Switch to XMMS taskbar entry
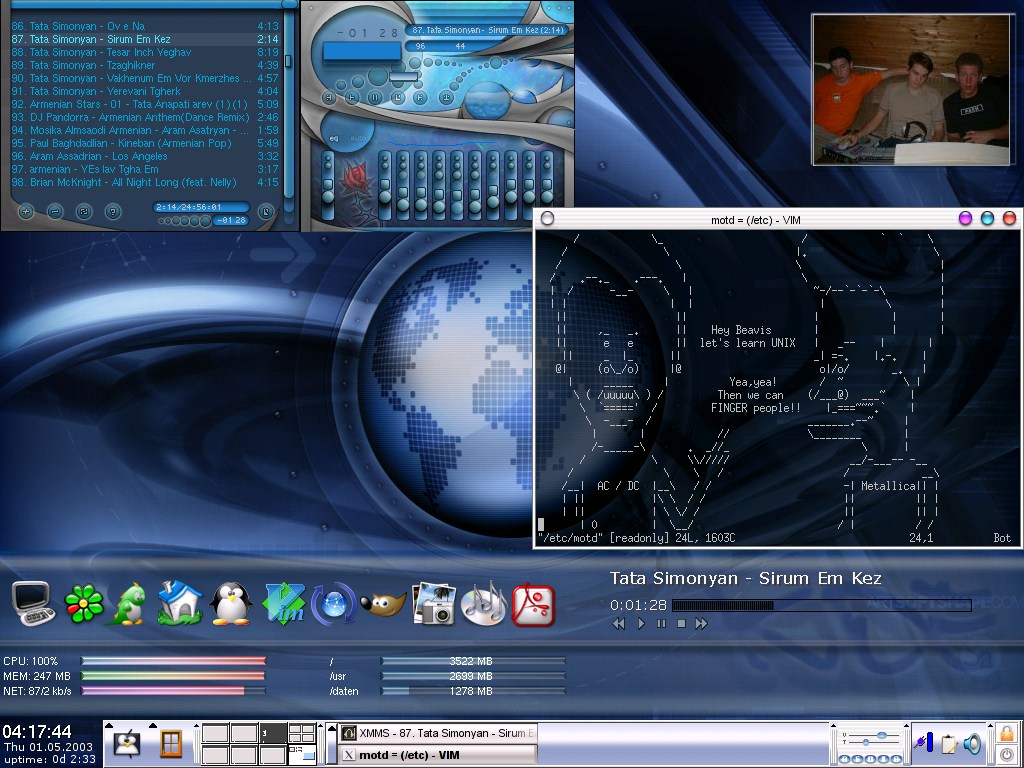Image resolution: width=1024 pixels, height=768 pixels. point(439,733)
